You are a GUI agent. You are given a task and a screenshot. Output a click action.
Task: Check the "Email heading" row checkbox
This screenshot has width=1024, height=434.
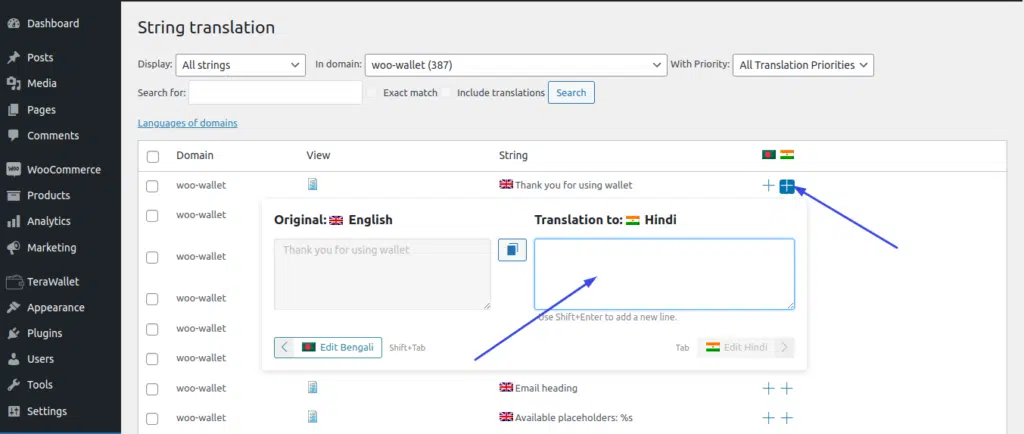click(152, 389)
